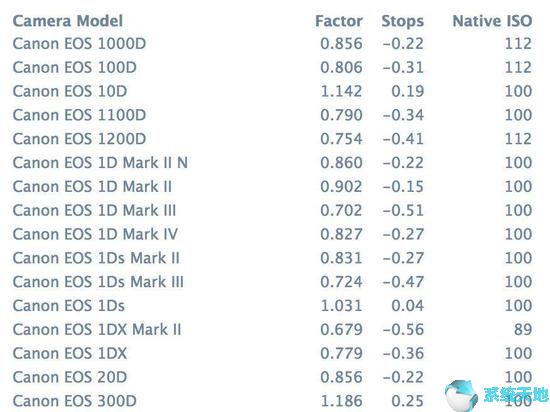Click the Native ISO column header
Viewport: 550px width, 412px height.
click(492, 21)
